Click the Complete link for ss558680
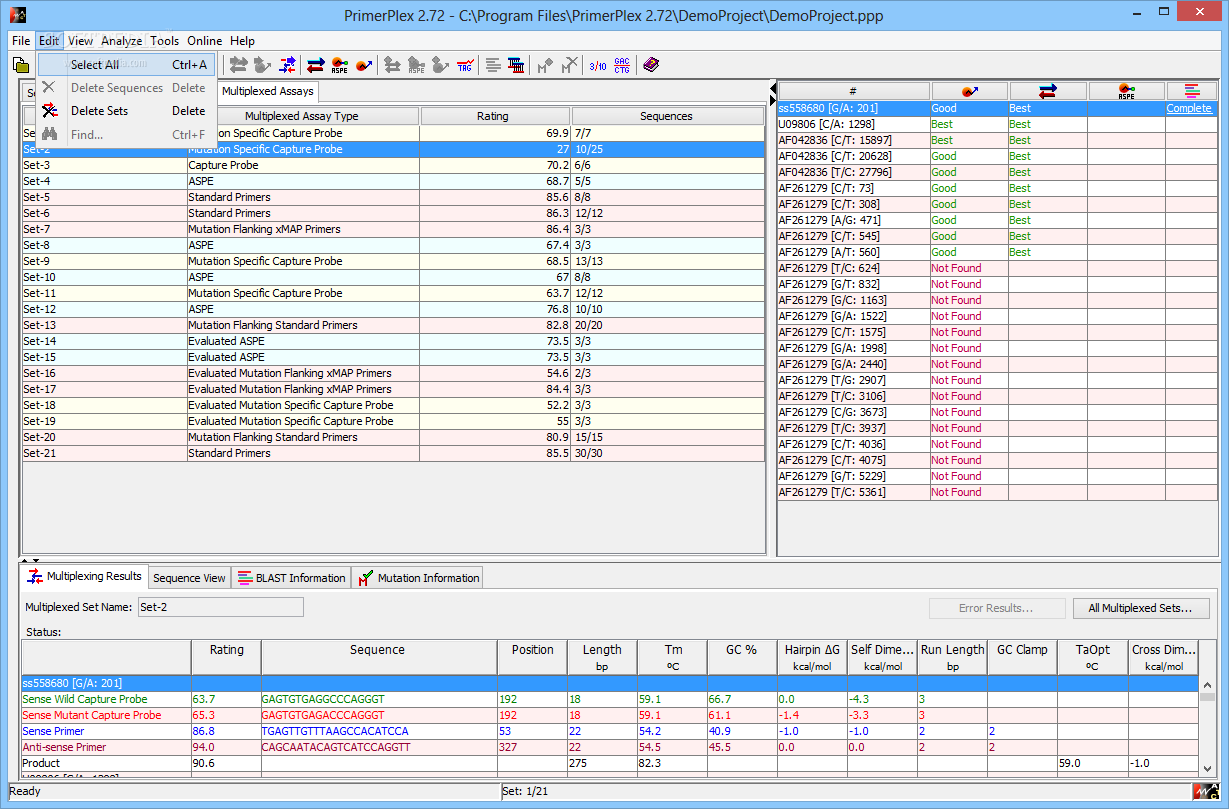1229x809 pixels. click(x=1189, y=108)
